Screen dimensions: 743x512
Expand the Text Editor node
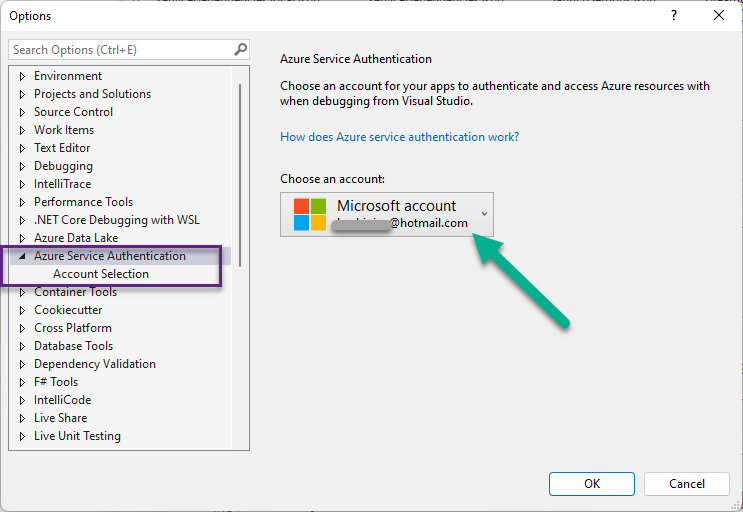22,148
